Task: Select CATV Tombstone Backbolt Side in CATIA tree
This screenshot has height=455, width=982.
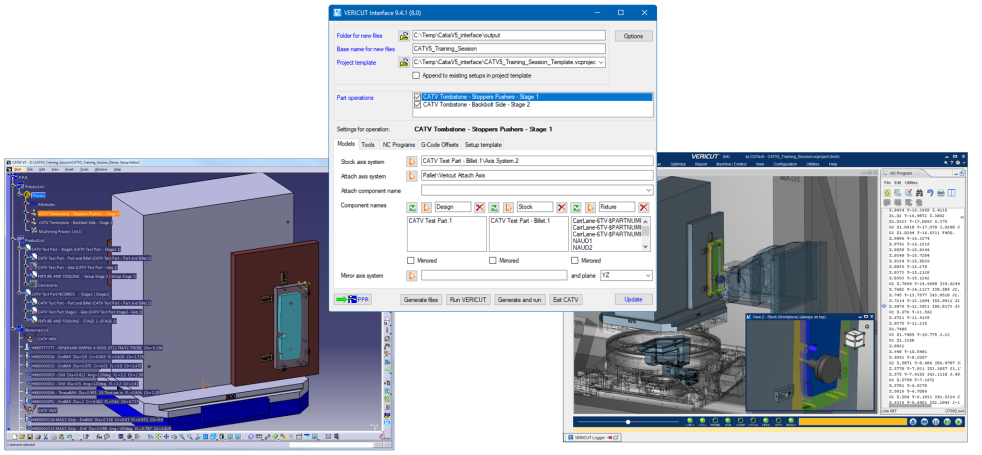Action: [75, 222]
